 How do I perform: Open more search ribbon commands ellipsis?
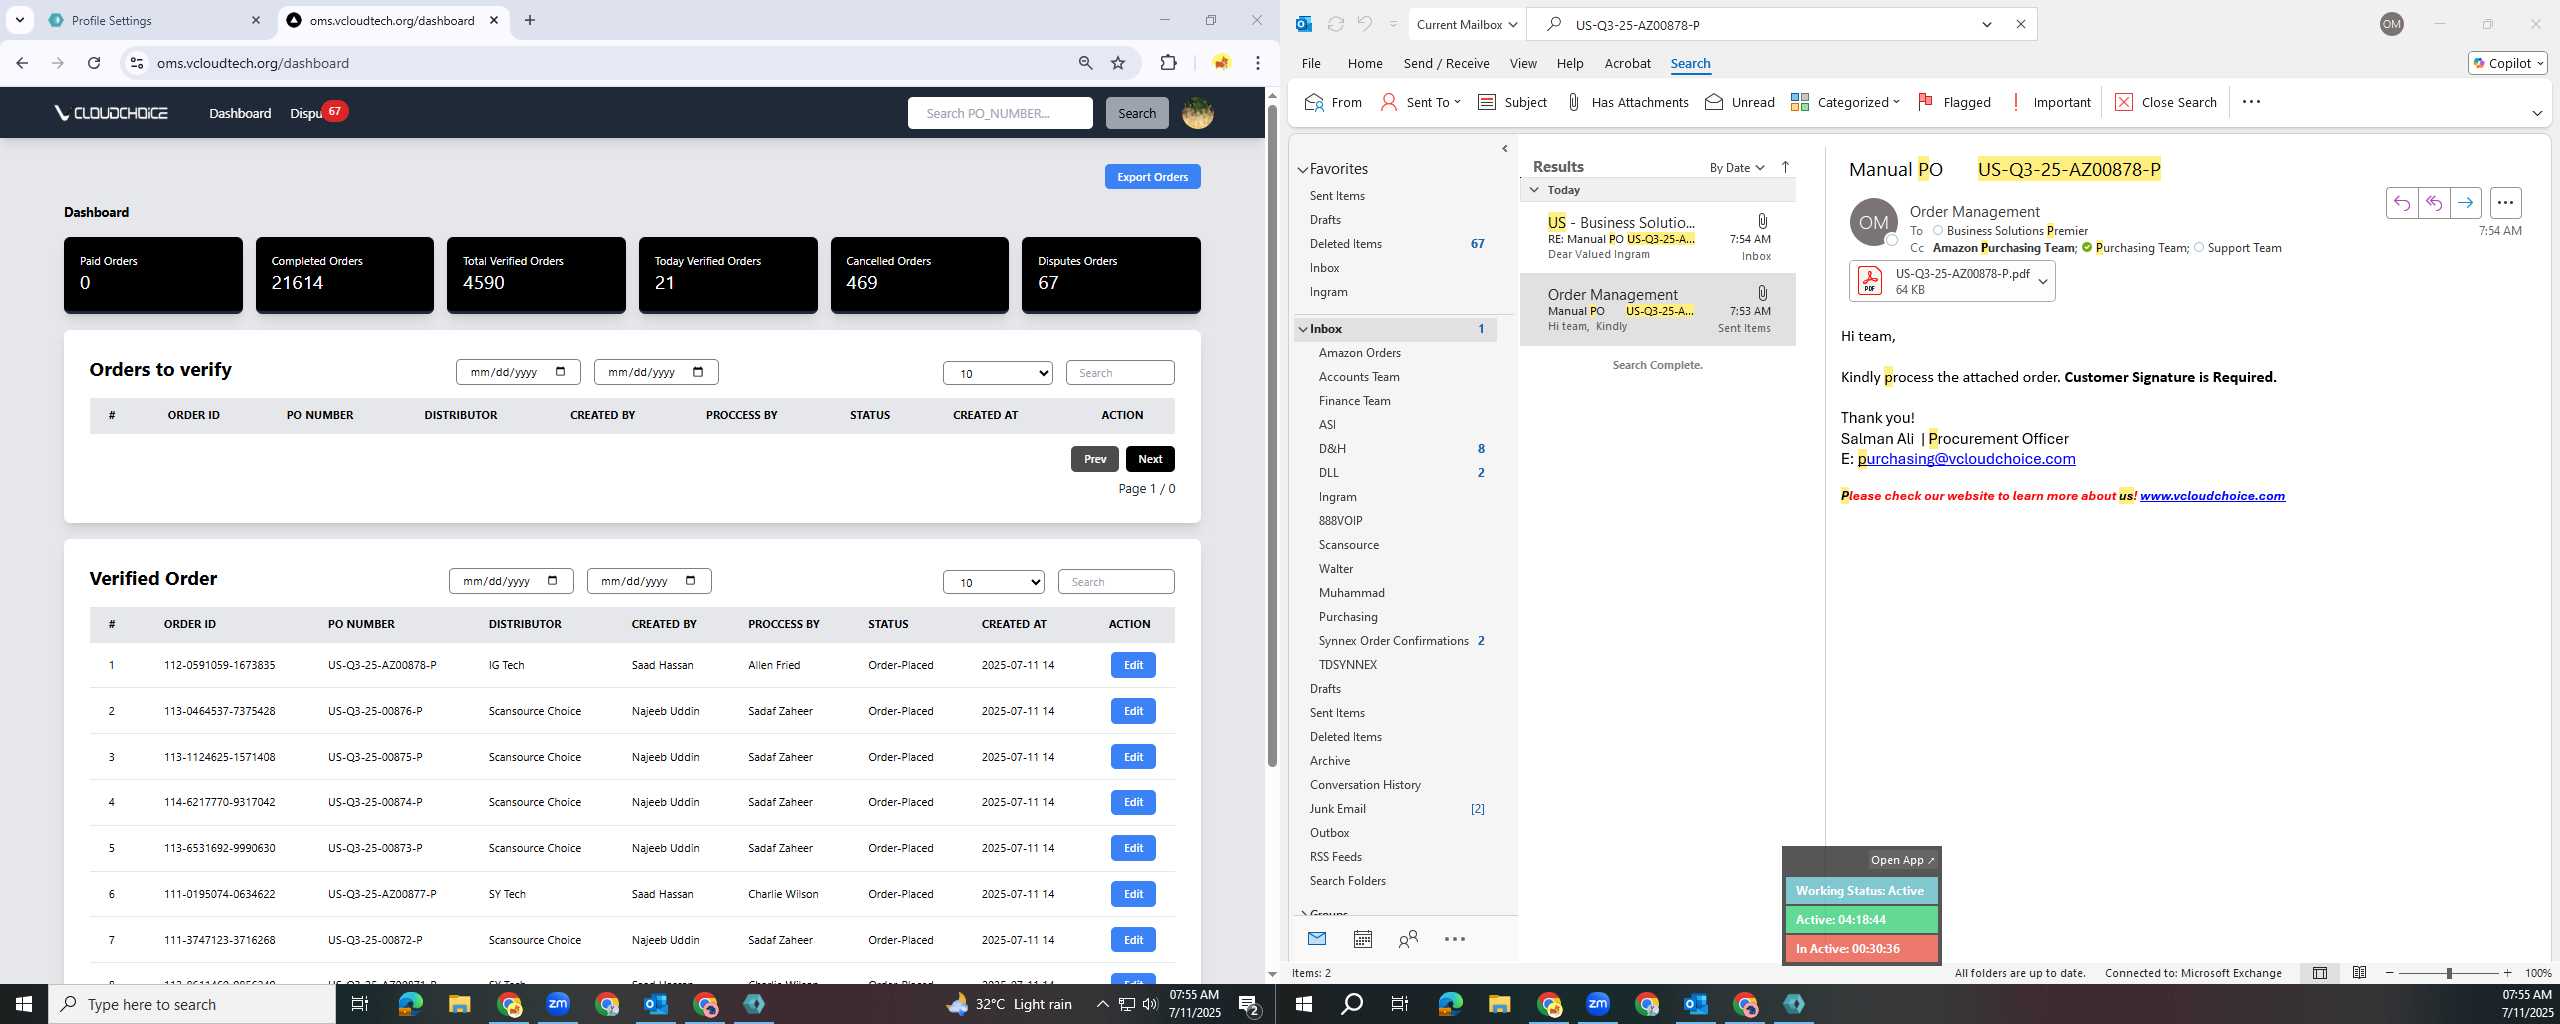pos(2251,102)
